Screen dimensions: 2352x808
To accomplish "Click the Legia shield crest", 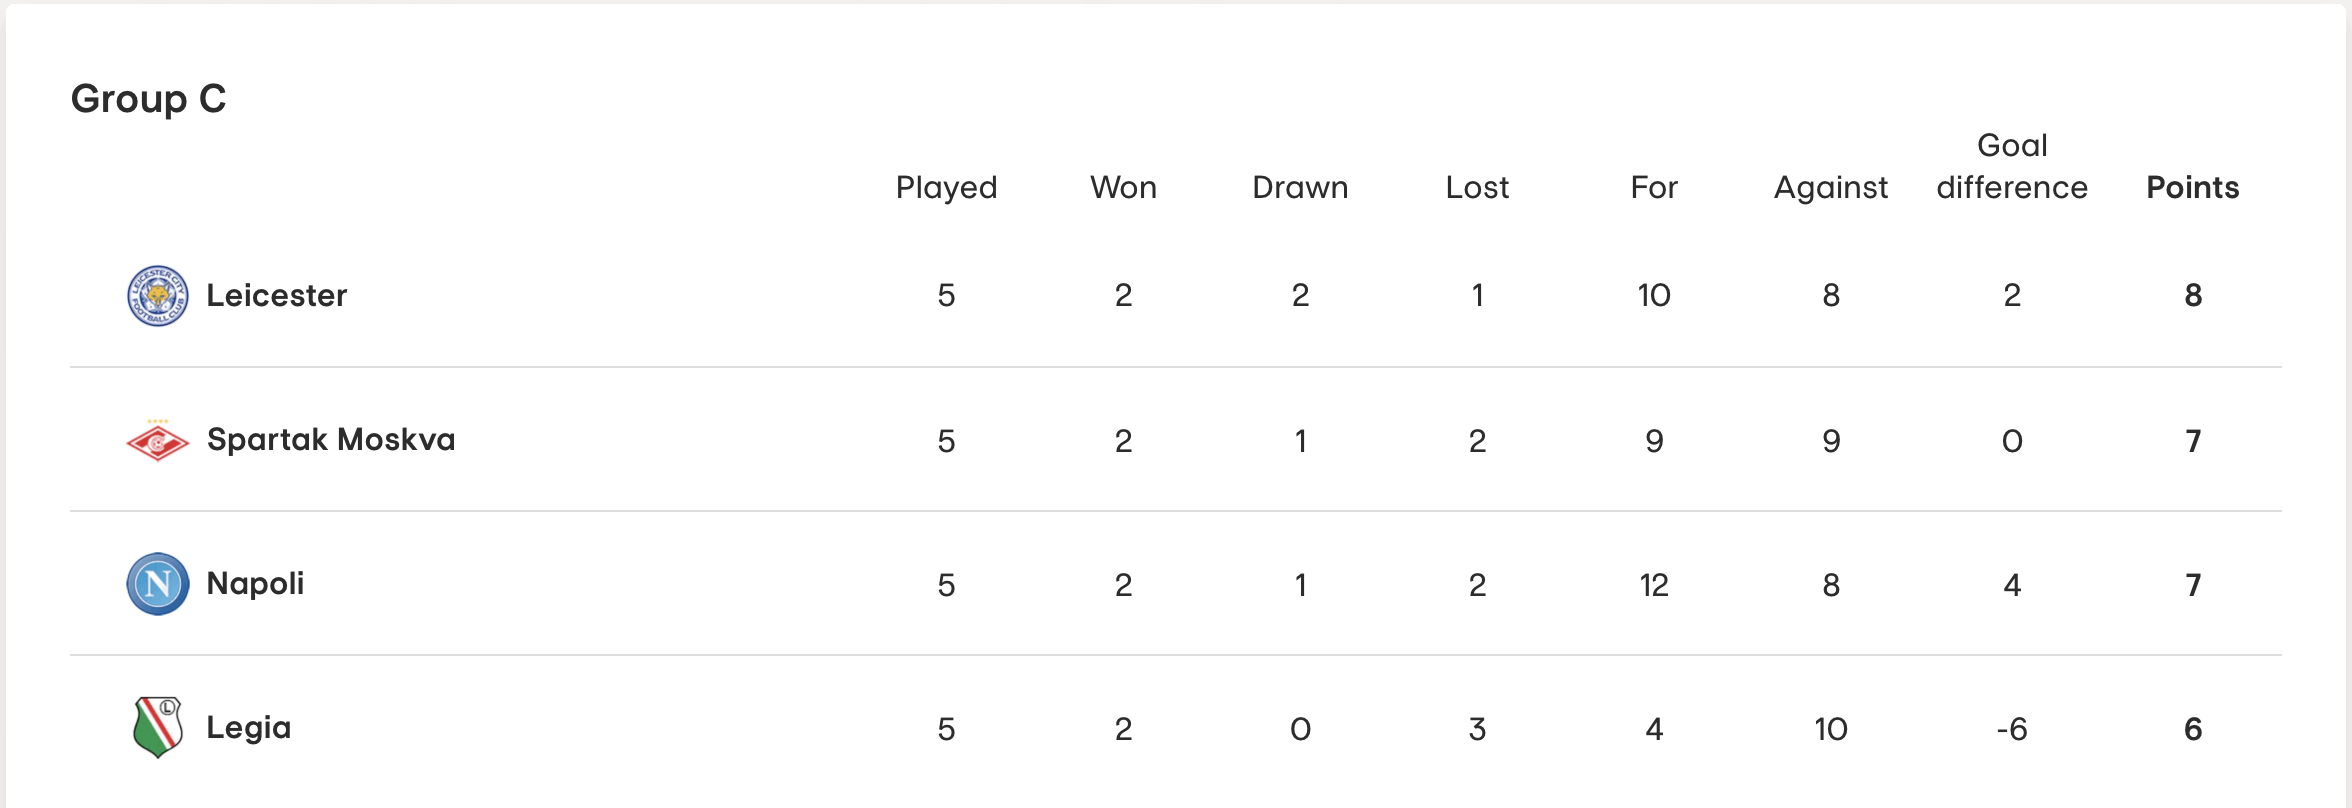I will pyautogui.click(x=158, y=728).
